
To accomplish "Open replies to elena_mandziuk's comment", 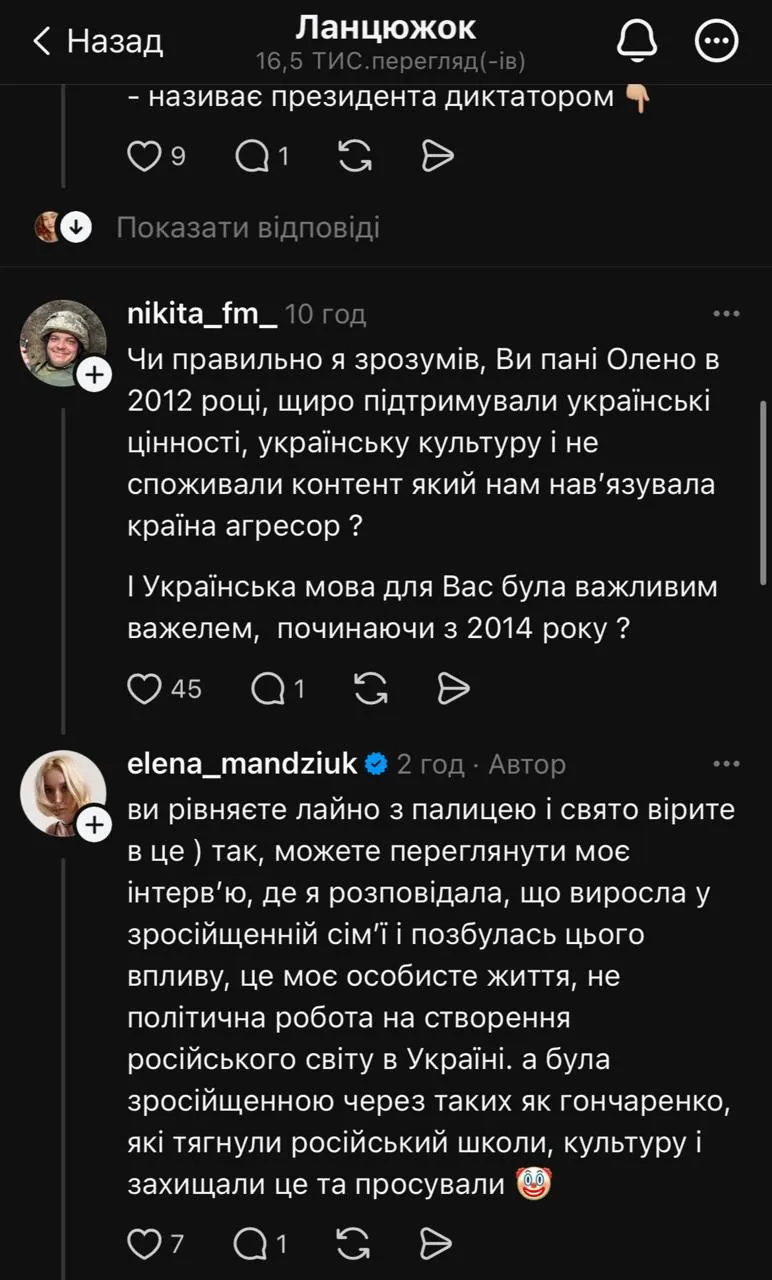I will pyautogui.click(x=249, y=1244).
